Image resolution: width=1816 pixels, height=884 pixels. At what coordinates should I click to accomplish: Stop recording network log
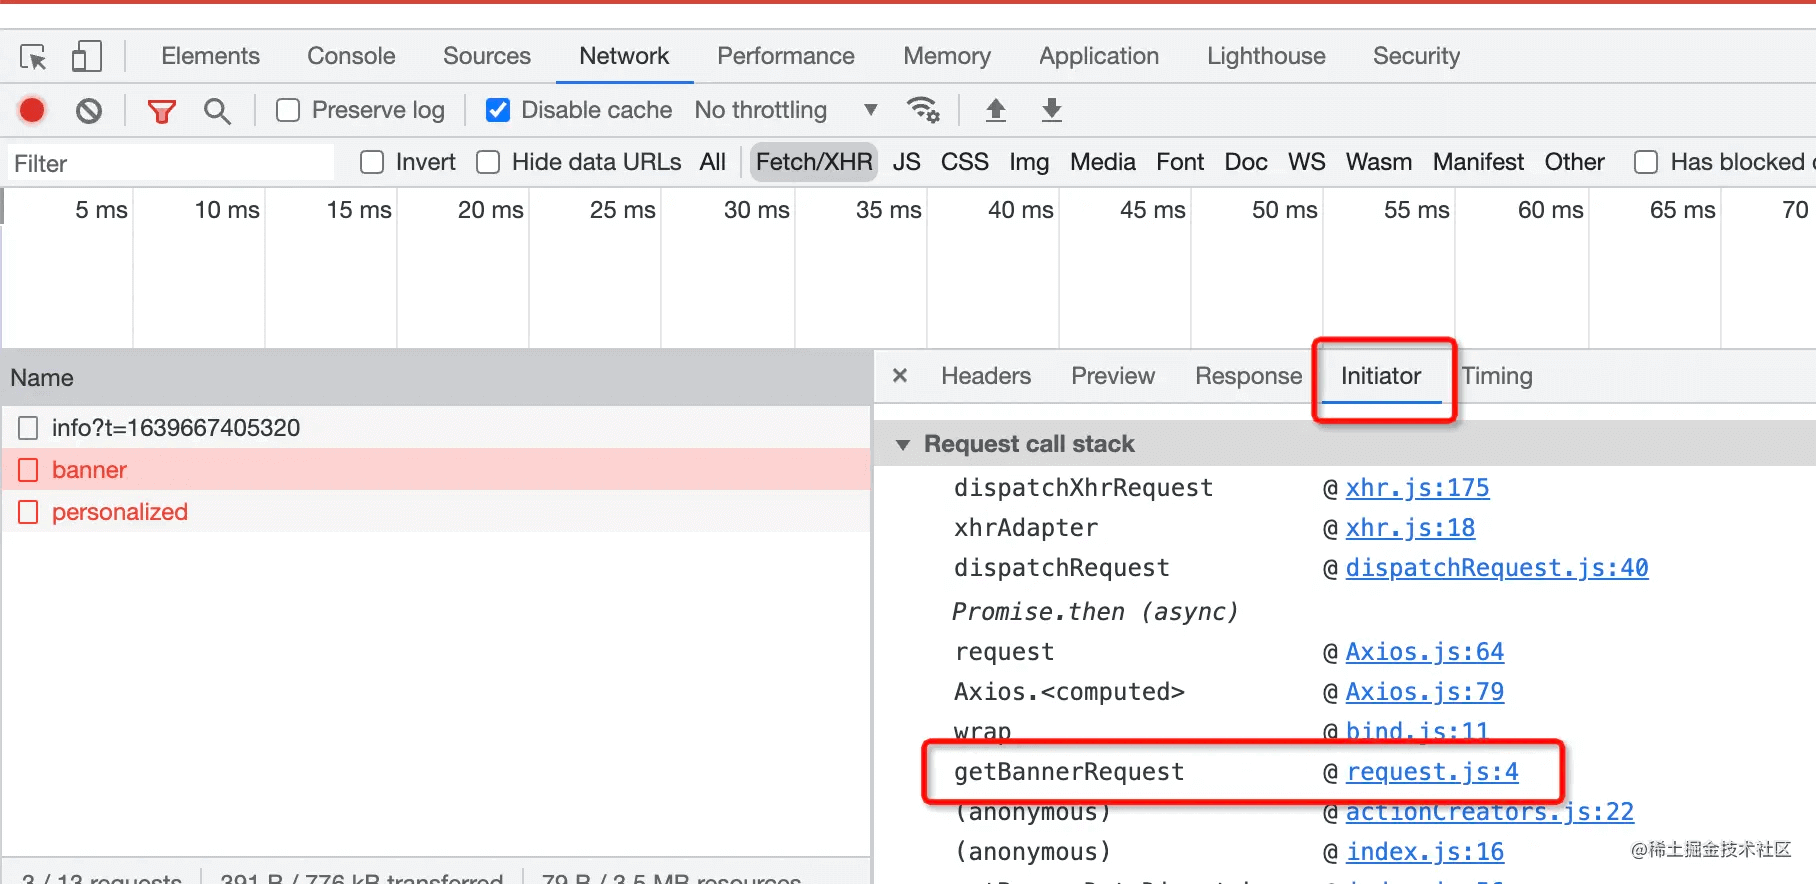pos(32,110)
